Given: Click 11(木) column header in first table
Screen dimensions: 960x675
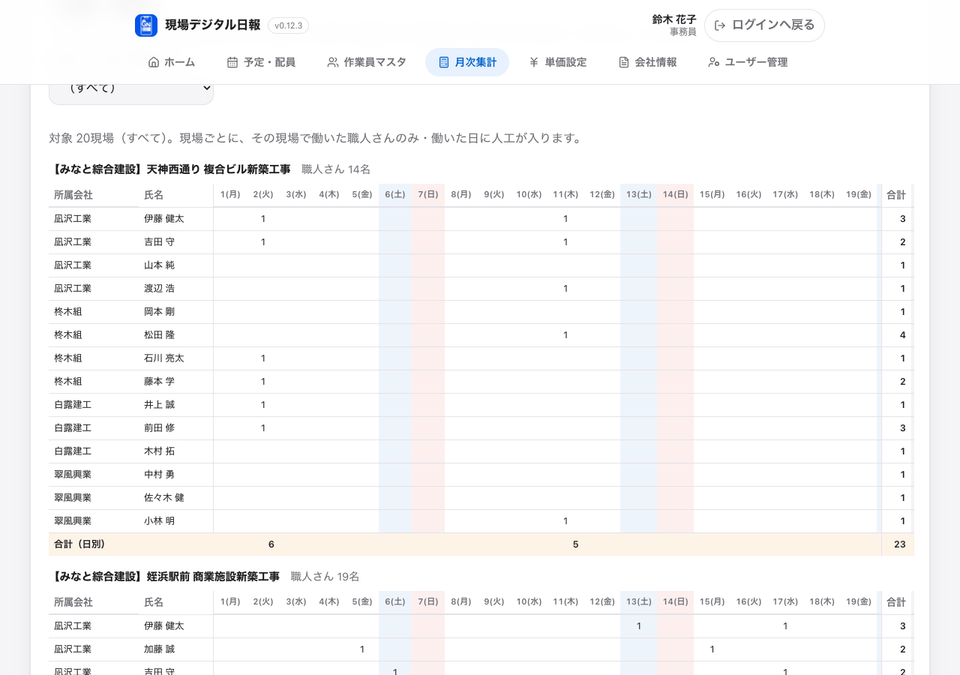Looking at the screenshot, I should 565,194.
